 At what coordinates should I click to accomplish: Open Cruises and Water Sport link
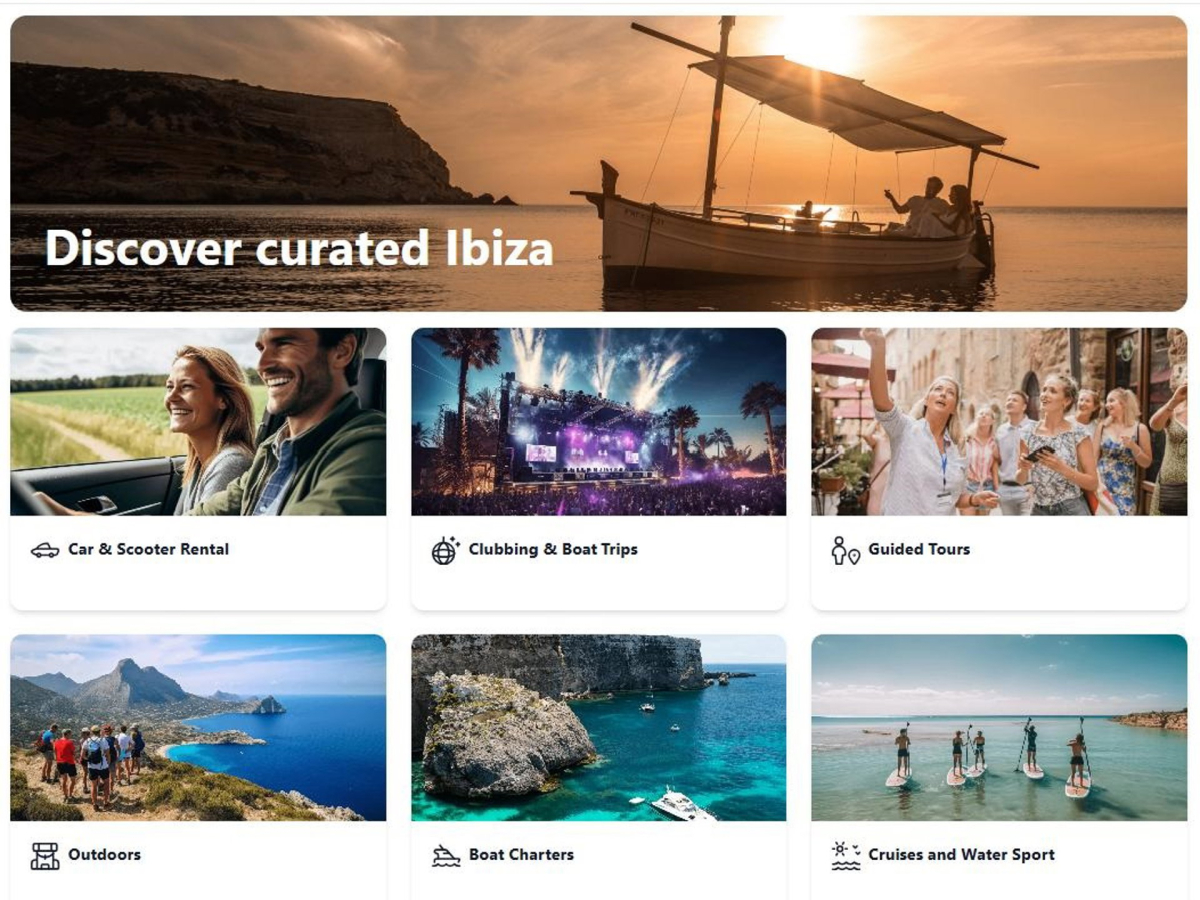[961, 855]
